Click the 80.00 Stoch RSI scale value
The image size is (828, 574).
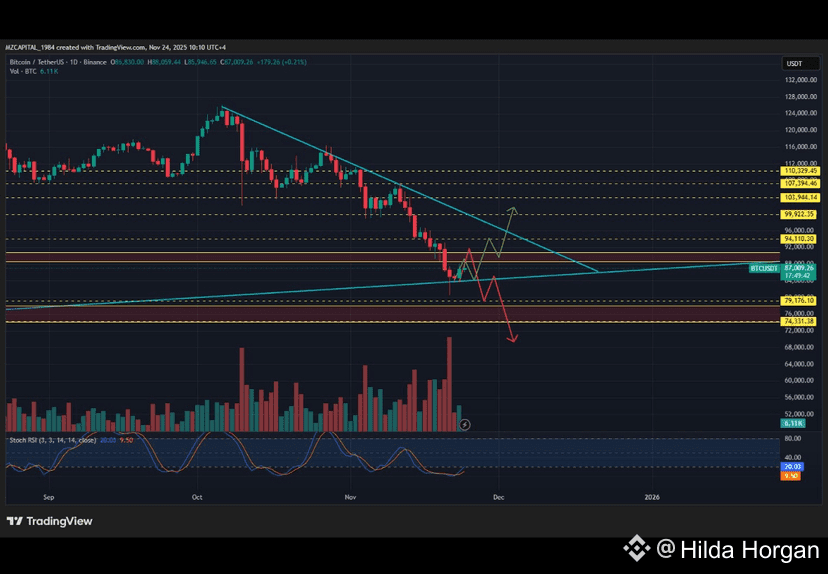click(793, 439)
